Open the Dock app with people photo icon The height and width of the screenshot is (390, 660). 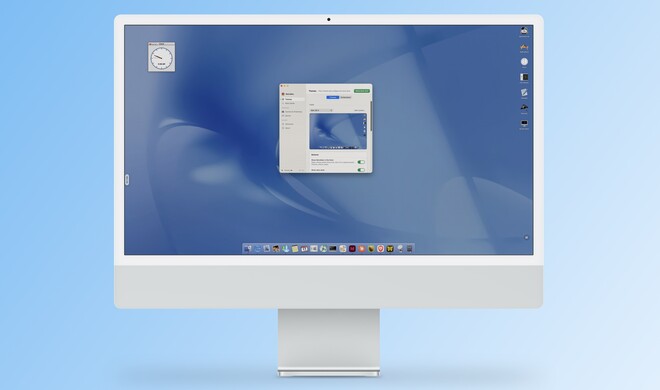pyautogui.click(x=276, y=249)
